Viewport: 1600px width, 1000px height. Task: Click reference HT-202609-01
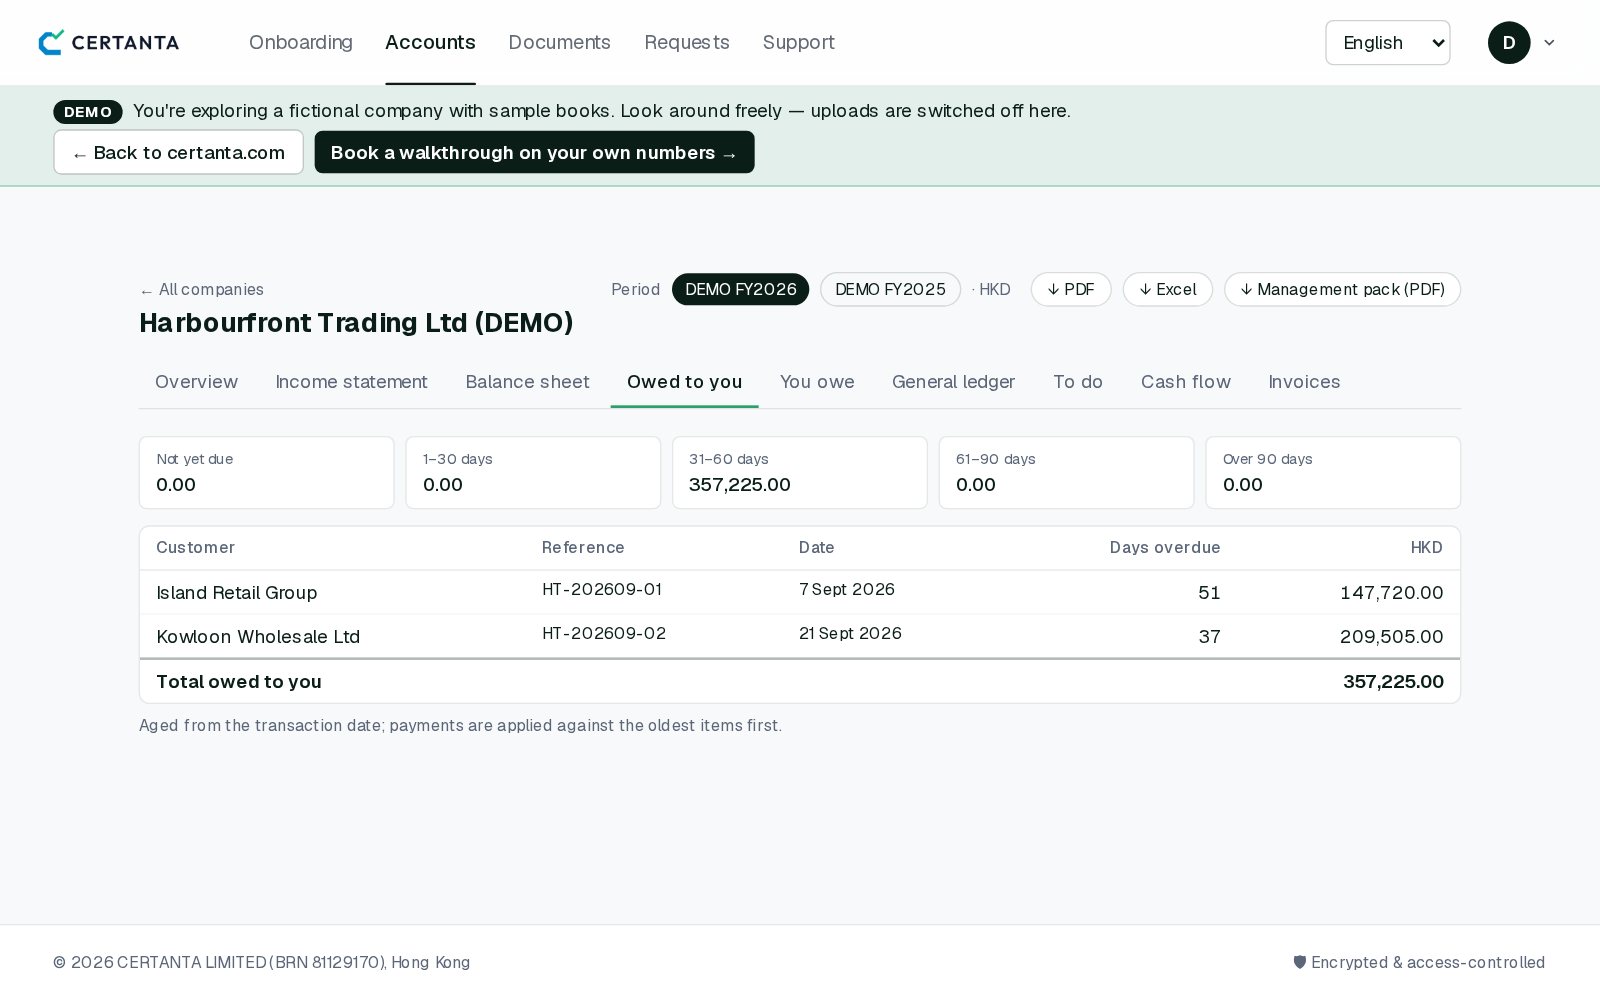click(x=602, y=590)
